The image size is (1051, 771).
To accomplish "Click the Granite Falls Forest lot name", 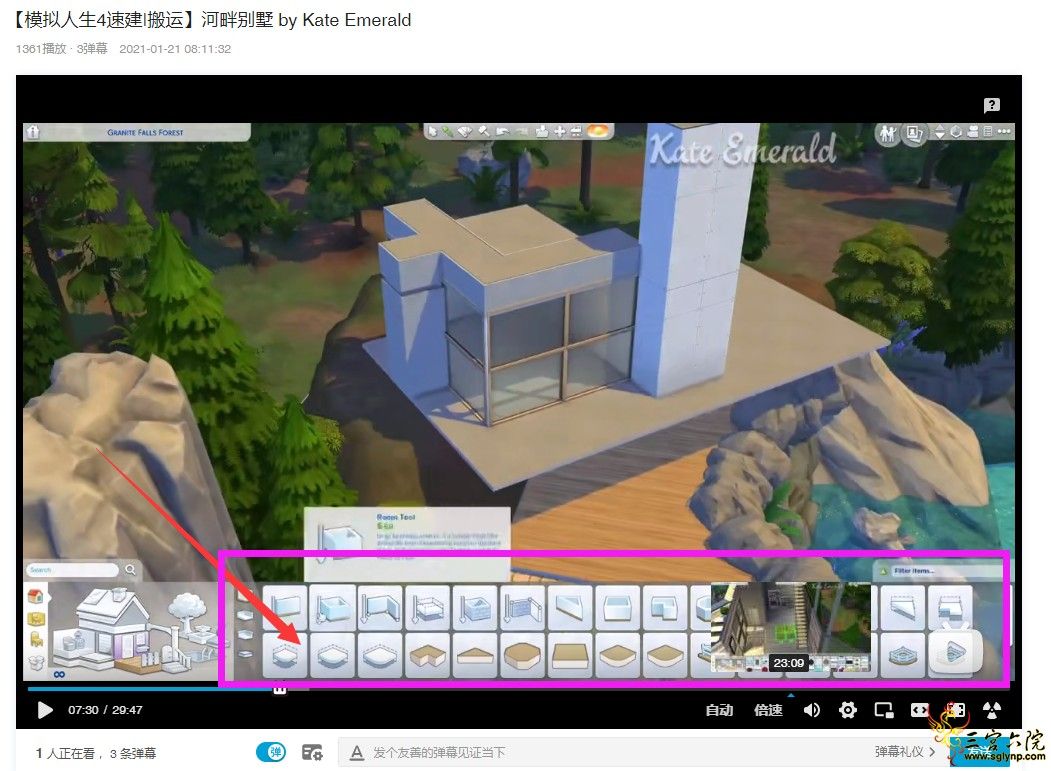I will [145, 133].
